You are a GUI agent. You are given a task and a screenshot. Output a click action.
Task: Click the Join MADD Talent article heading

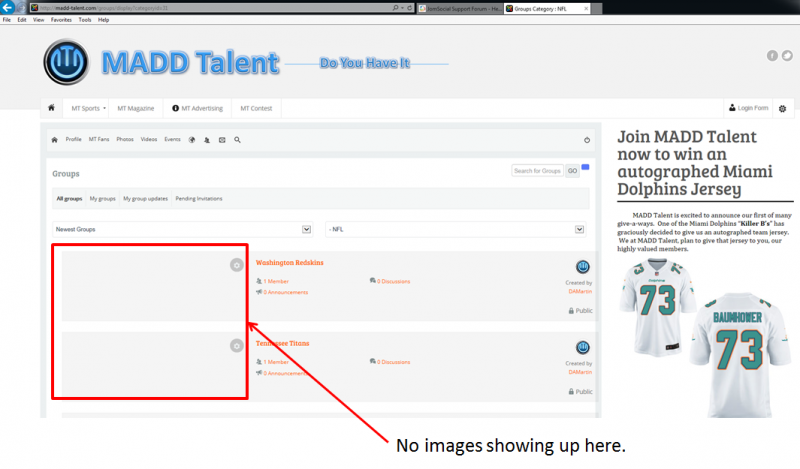point(695,162)
